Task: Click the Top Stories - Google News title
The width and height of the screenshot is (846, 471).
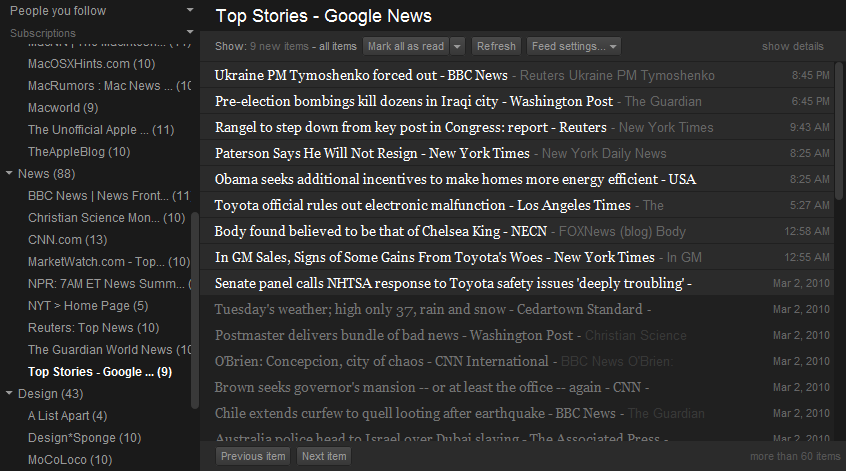Action: pos(323,16)
